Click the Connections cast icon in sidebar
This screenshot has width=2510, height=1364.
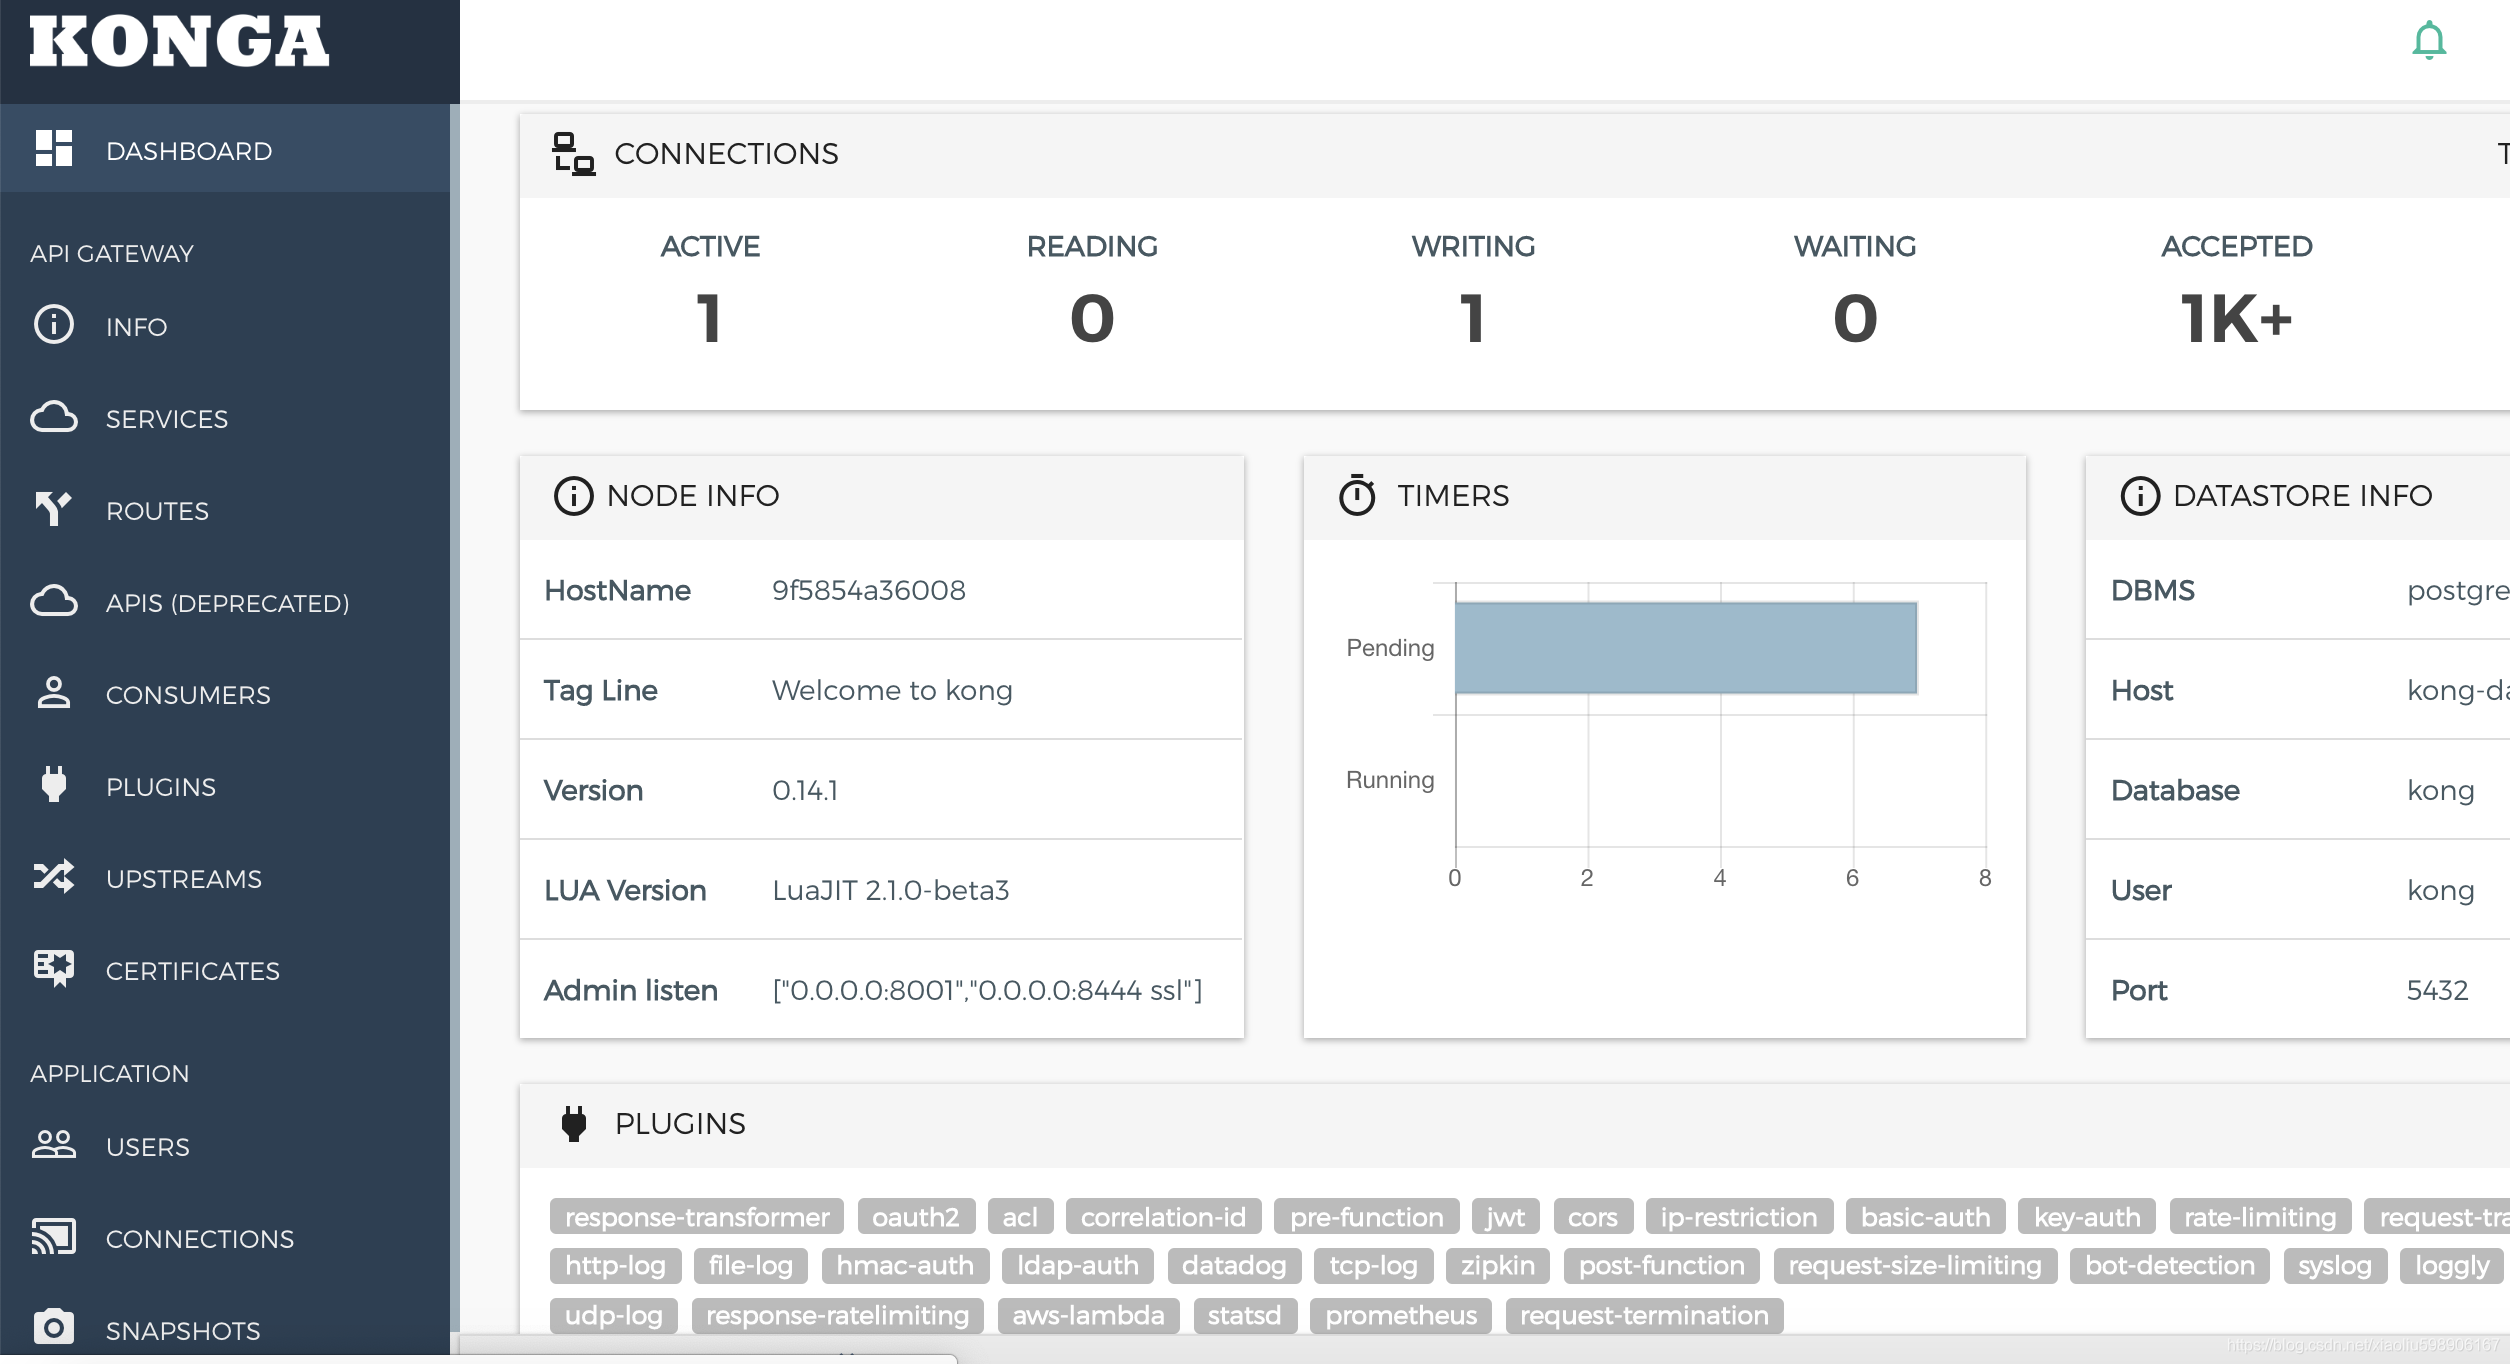coord(54,1236)
